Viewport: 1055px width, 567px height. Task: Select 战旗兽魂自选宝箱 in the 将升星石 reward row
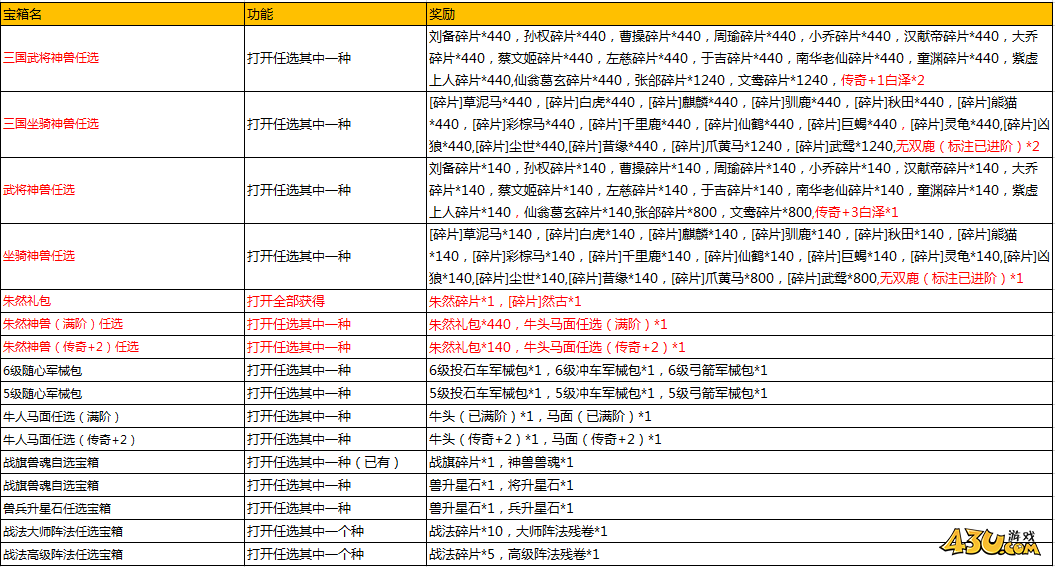(51, 485)
